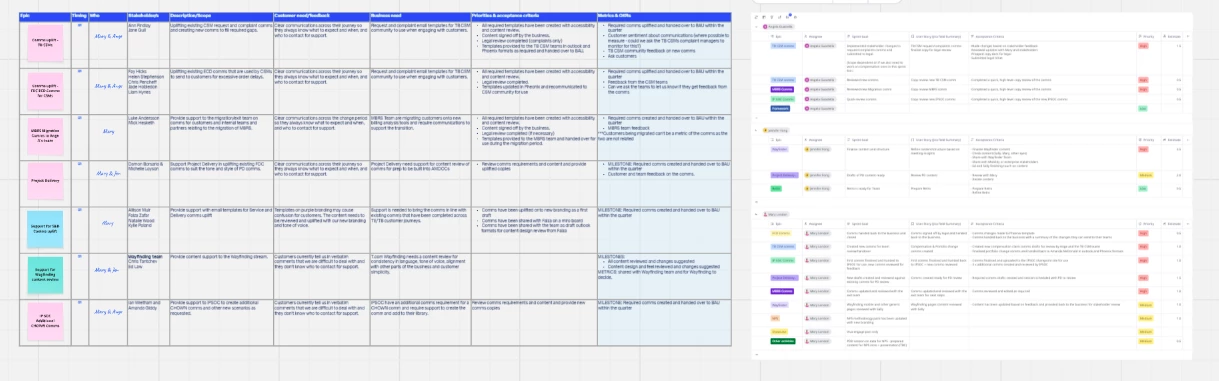Click the last icon in the table toolbar
Screen dimensions: 1219x381
[x=795, y=17]
